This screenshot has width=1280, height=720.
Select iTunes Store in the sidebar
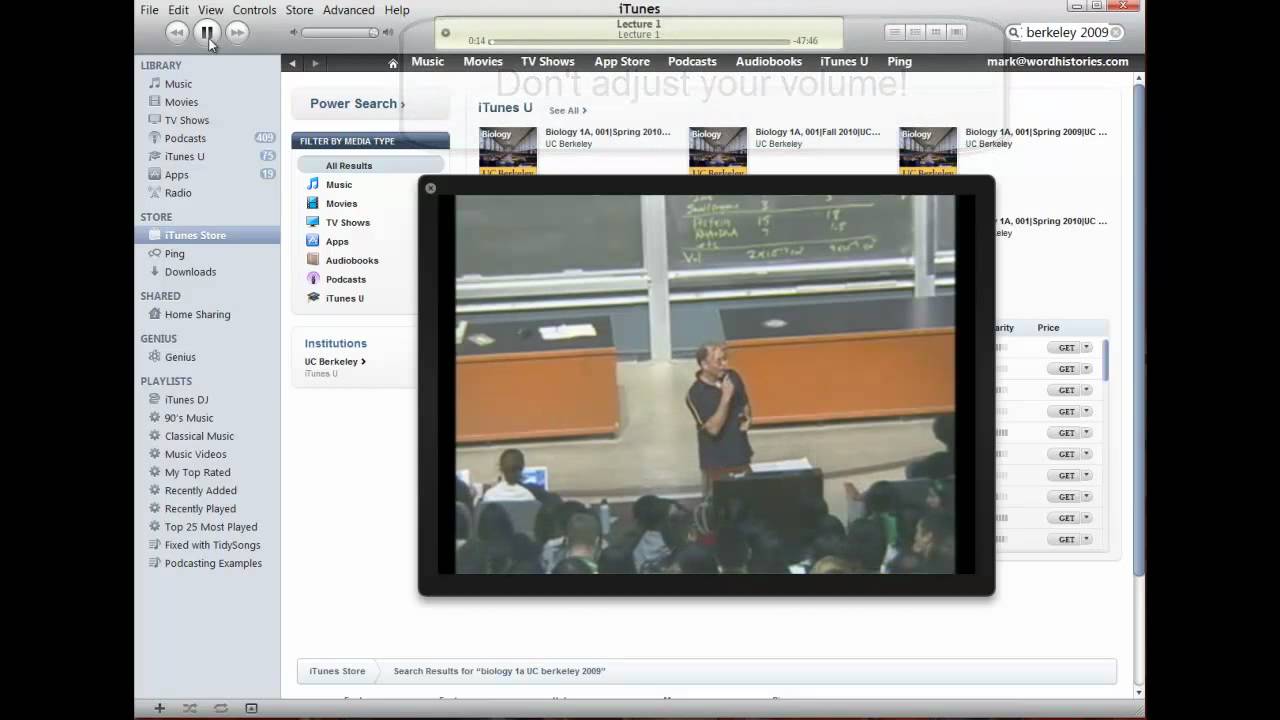(207, 235)
